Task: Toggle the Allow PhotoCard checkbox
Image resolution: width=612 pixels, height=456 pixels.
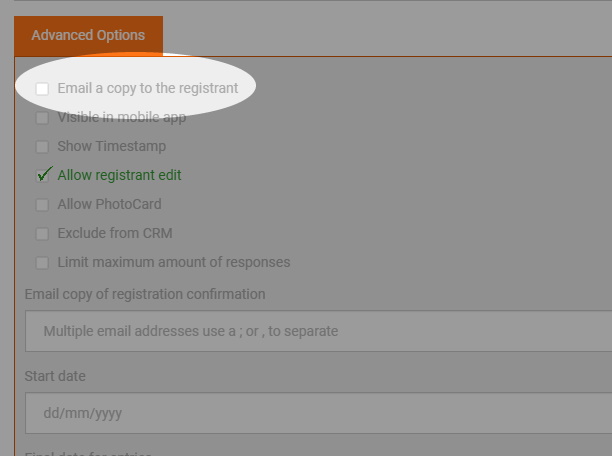Action: 42,205
